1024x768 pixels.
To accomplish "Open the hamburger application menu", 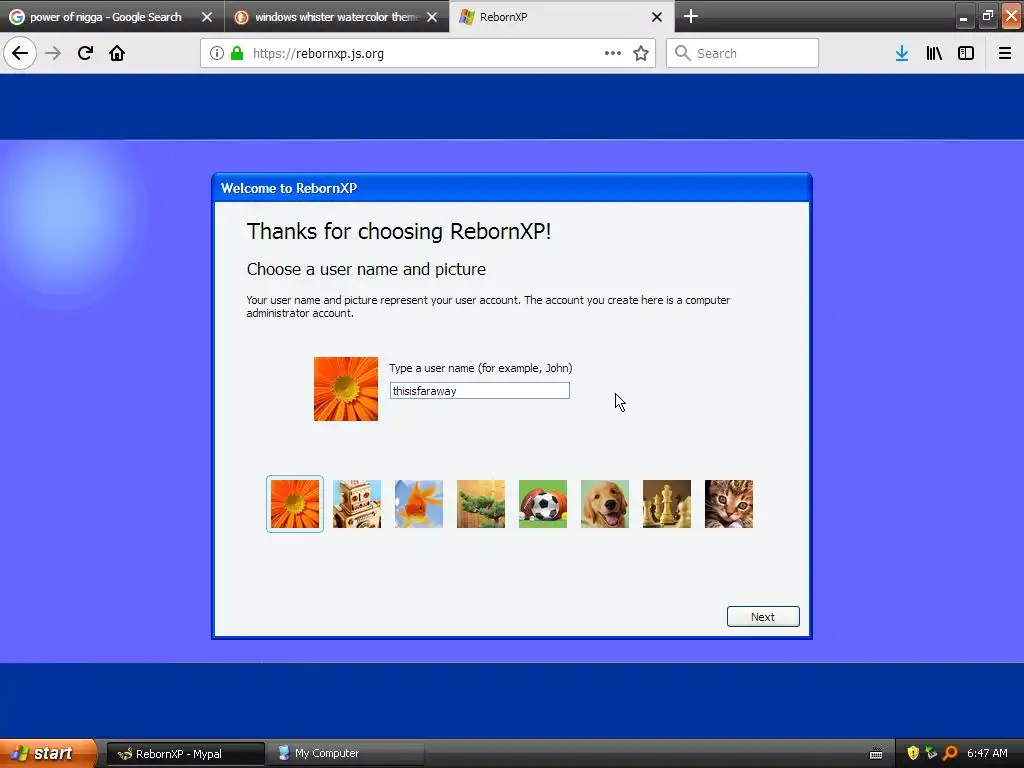I will click(1004, 53).
